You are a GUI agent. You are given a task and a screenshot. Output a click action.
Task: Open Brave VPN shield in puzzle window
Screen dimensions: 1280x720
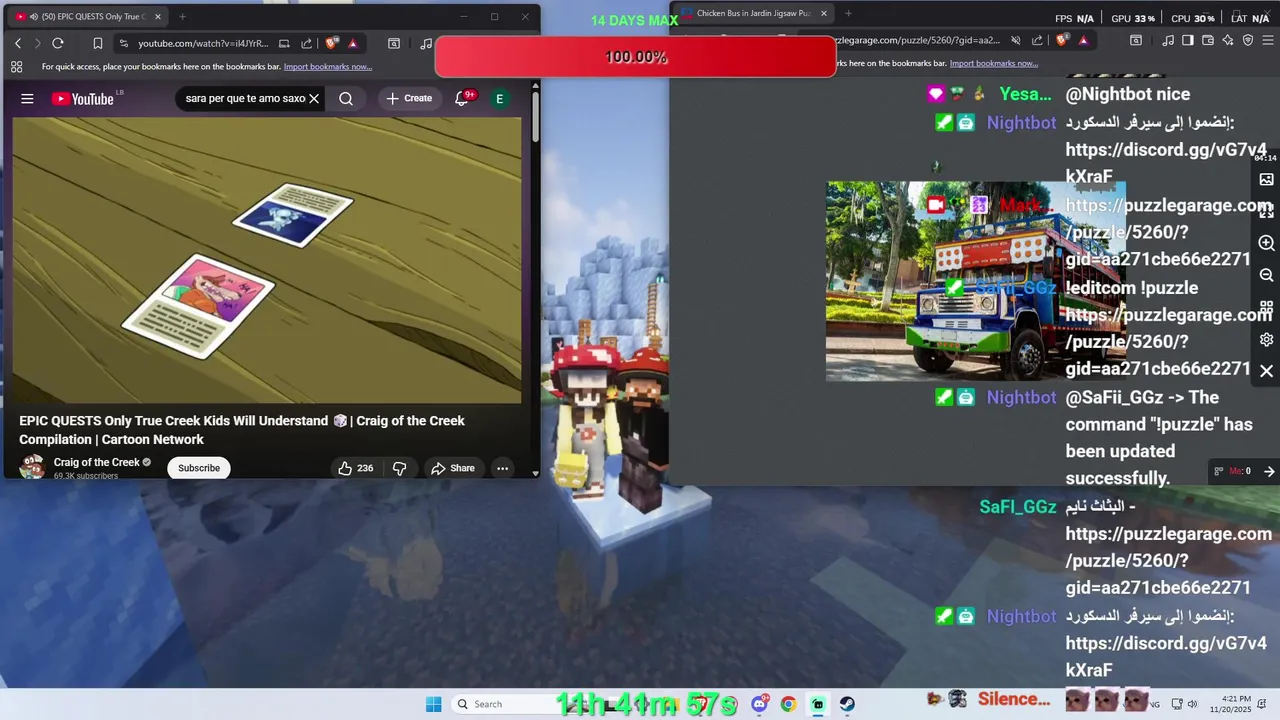coord(1248,40)
